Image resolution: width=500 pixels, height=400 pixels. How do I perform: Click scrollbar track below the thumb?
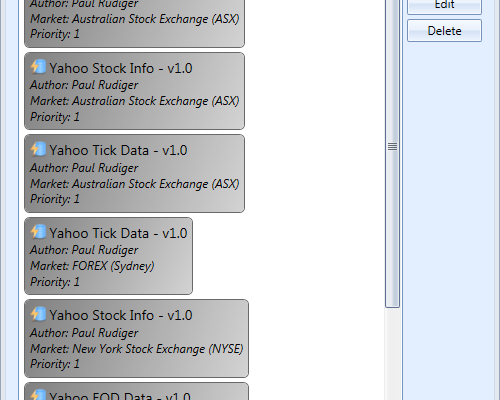click(x=392, y=353)
